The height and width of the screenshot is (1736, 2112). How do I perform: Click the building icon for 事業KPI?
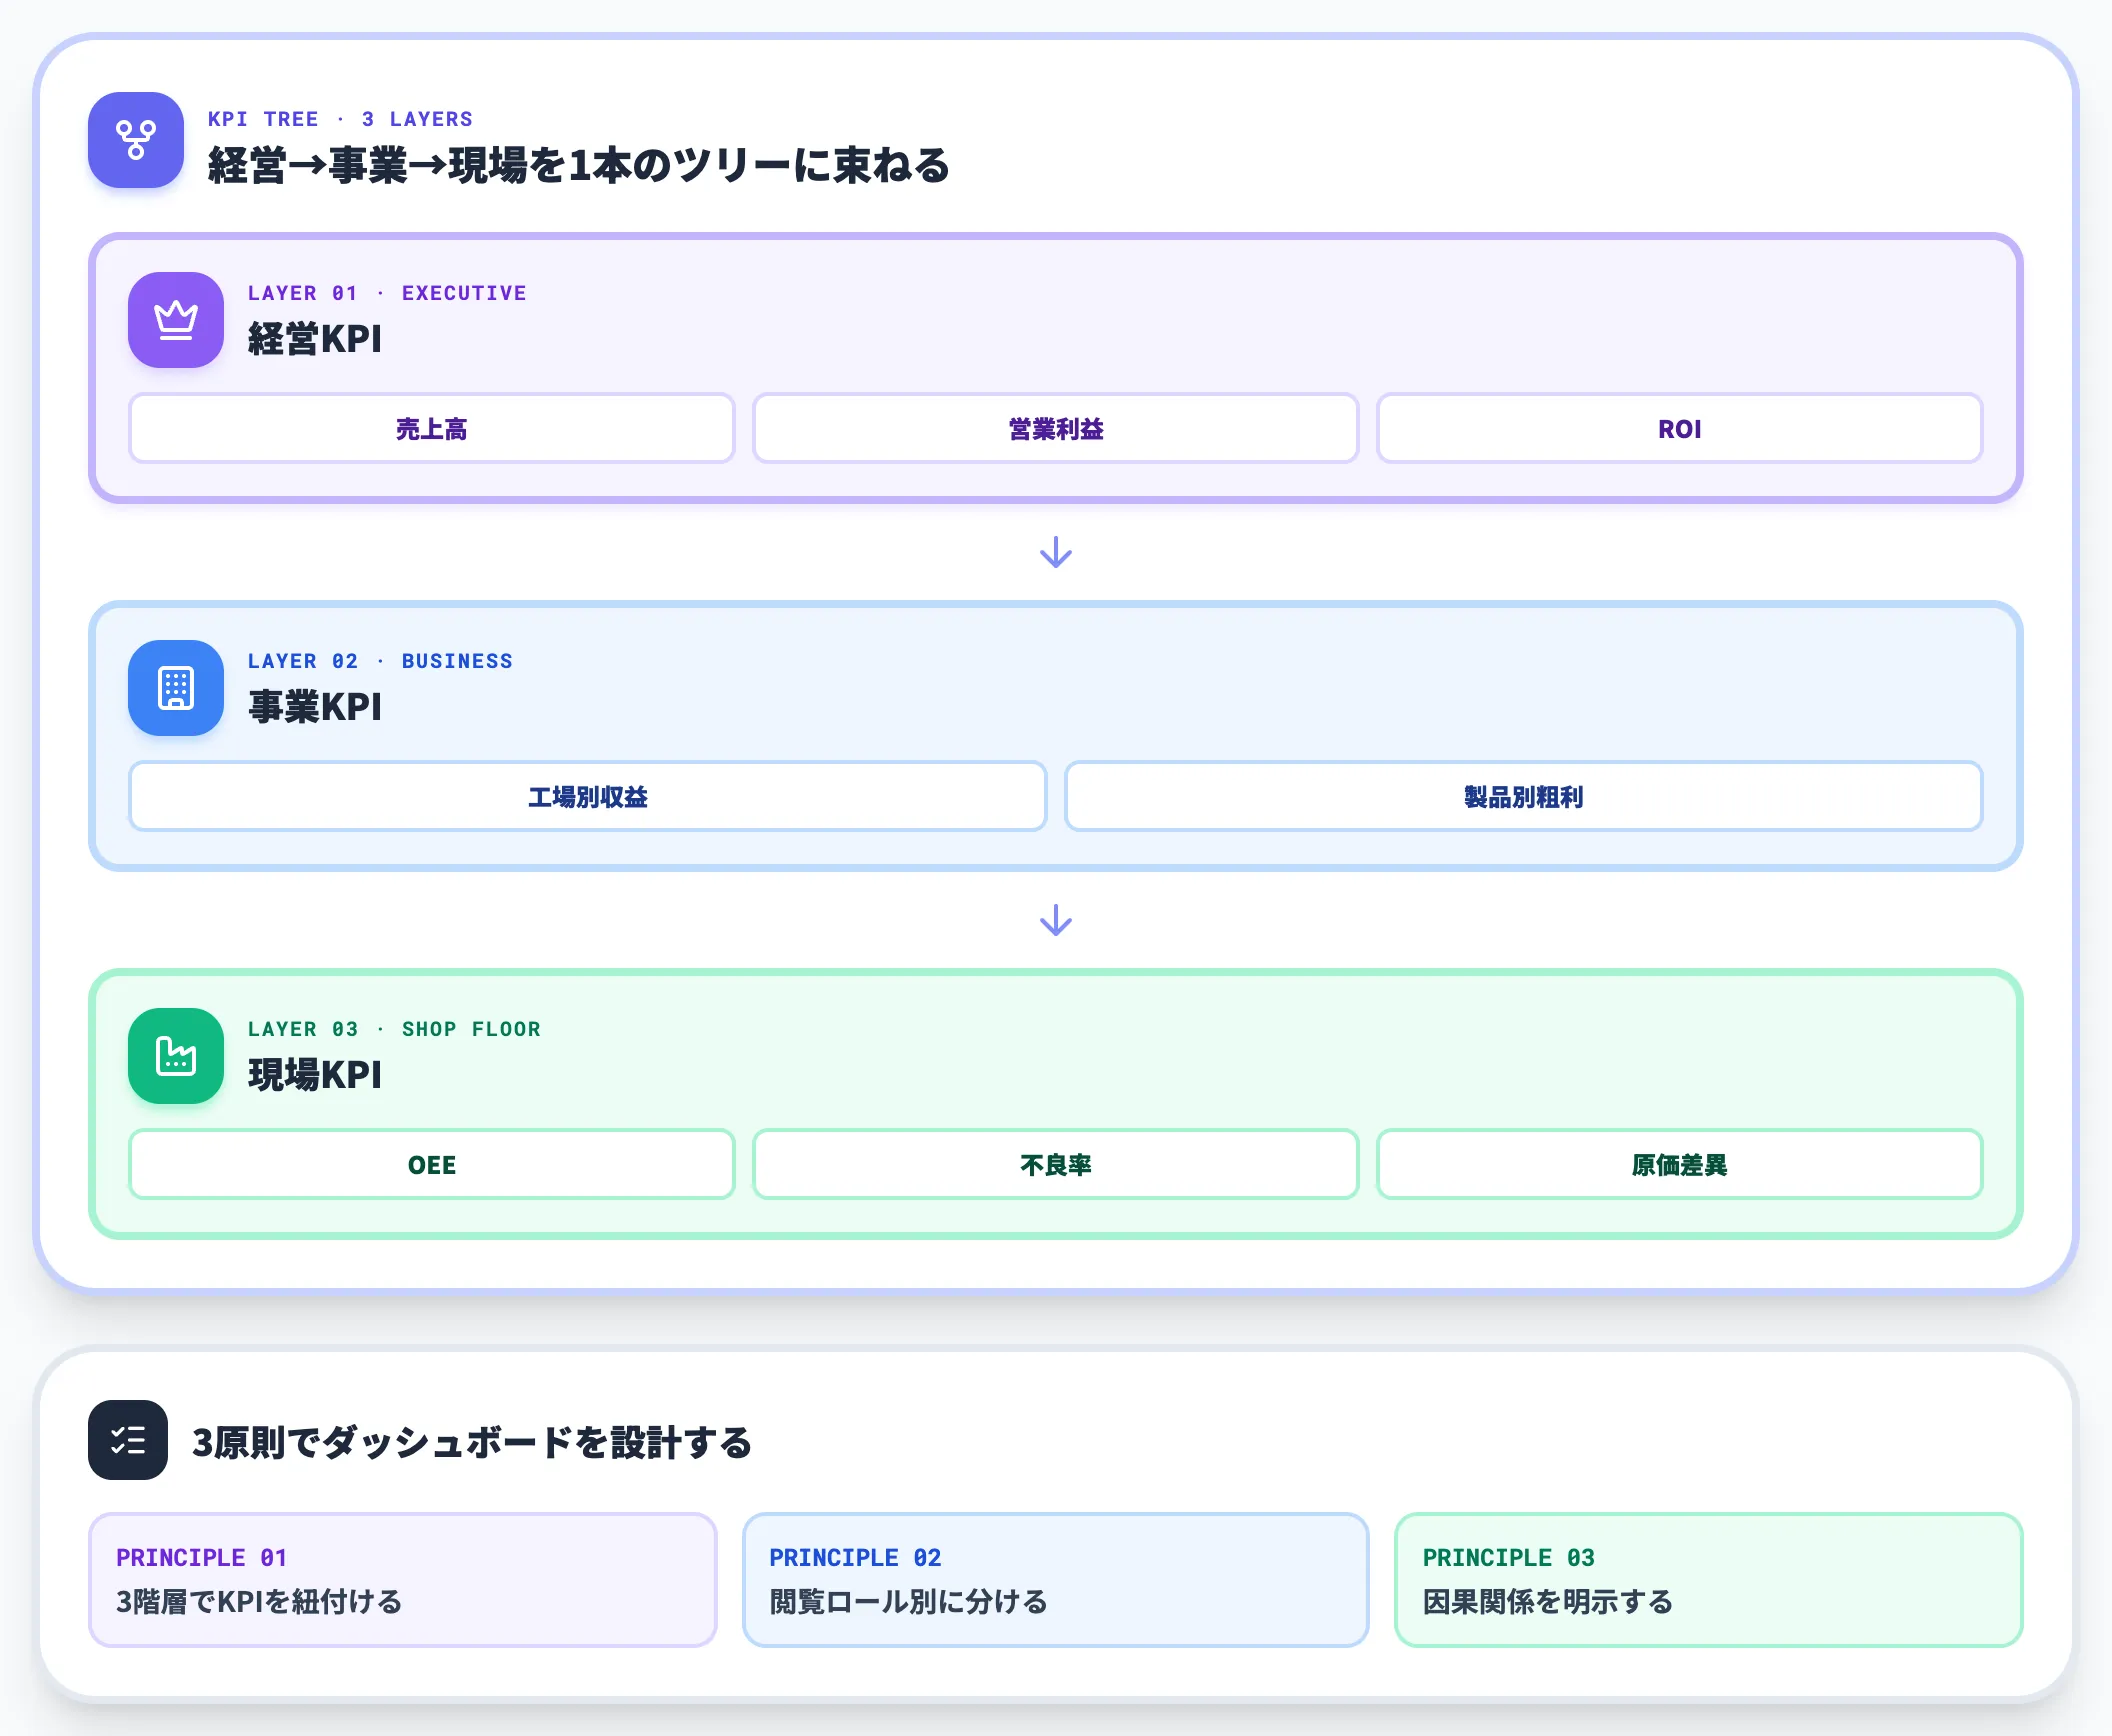(176, 688)
